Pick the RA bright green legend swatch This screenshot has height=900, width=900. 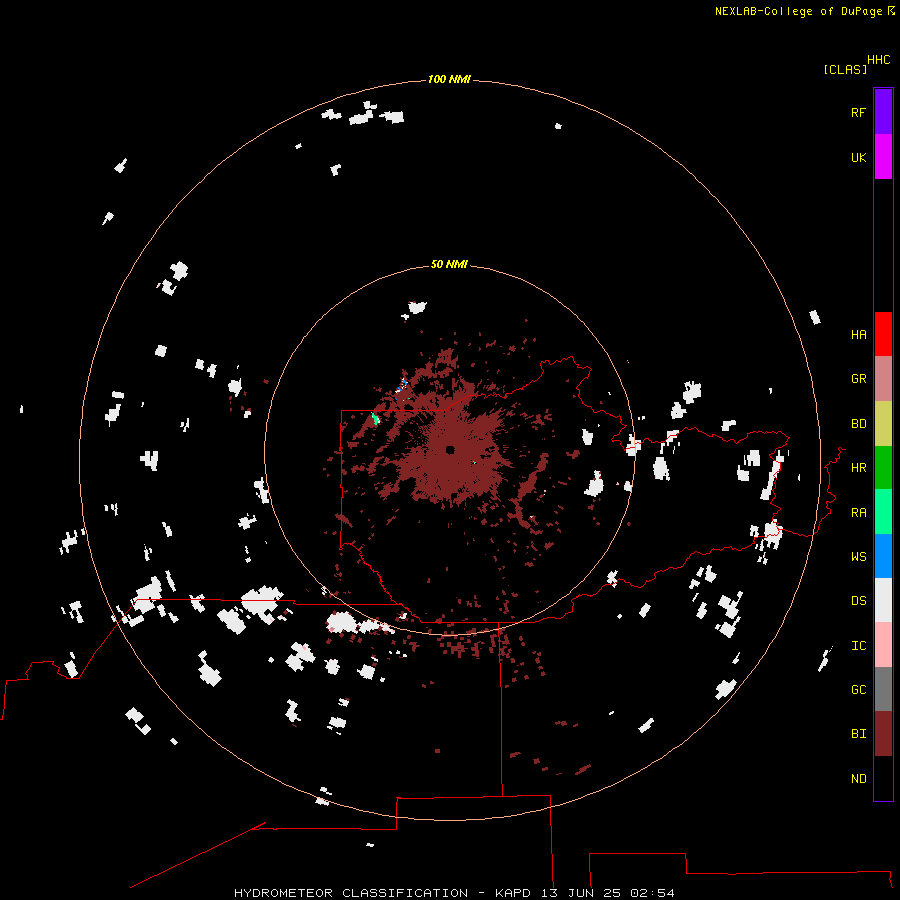[x=883, y=512]
